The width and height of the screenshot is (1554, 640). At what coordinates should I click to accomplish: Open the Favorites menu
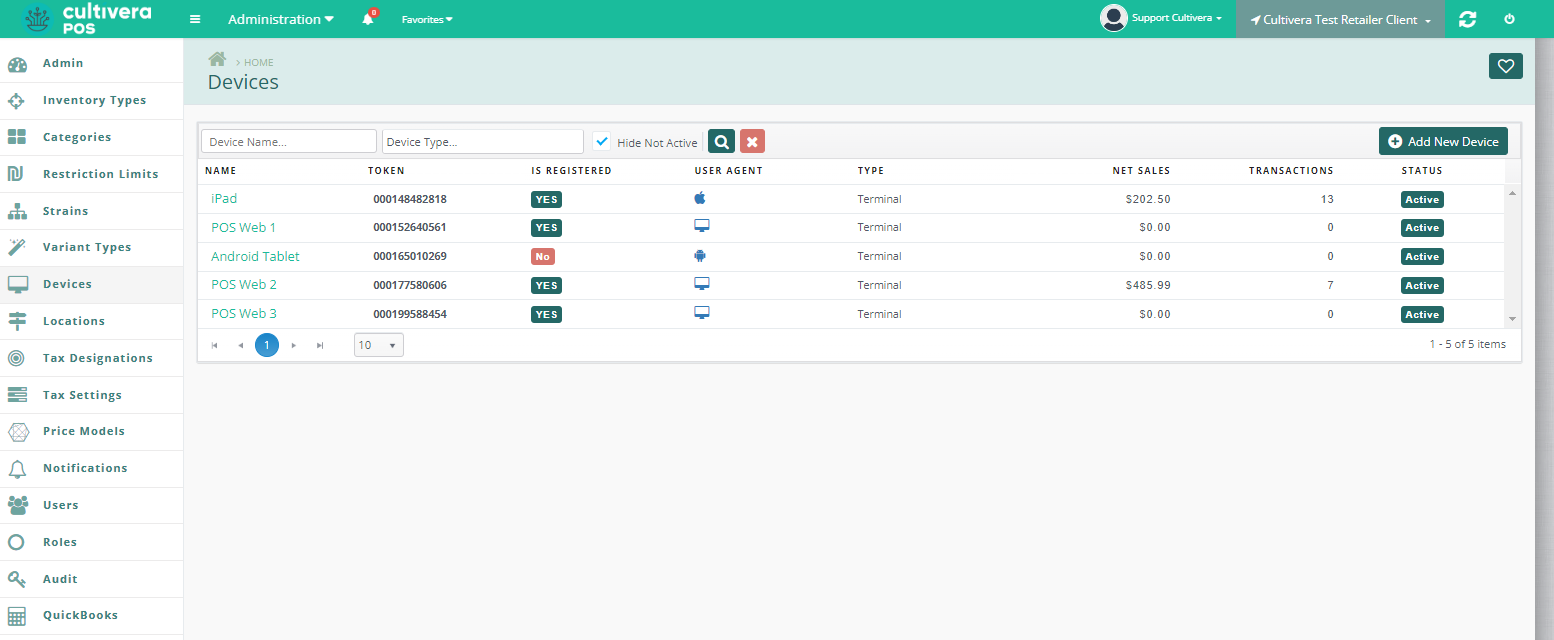[427, 19]
